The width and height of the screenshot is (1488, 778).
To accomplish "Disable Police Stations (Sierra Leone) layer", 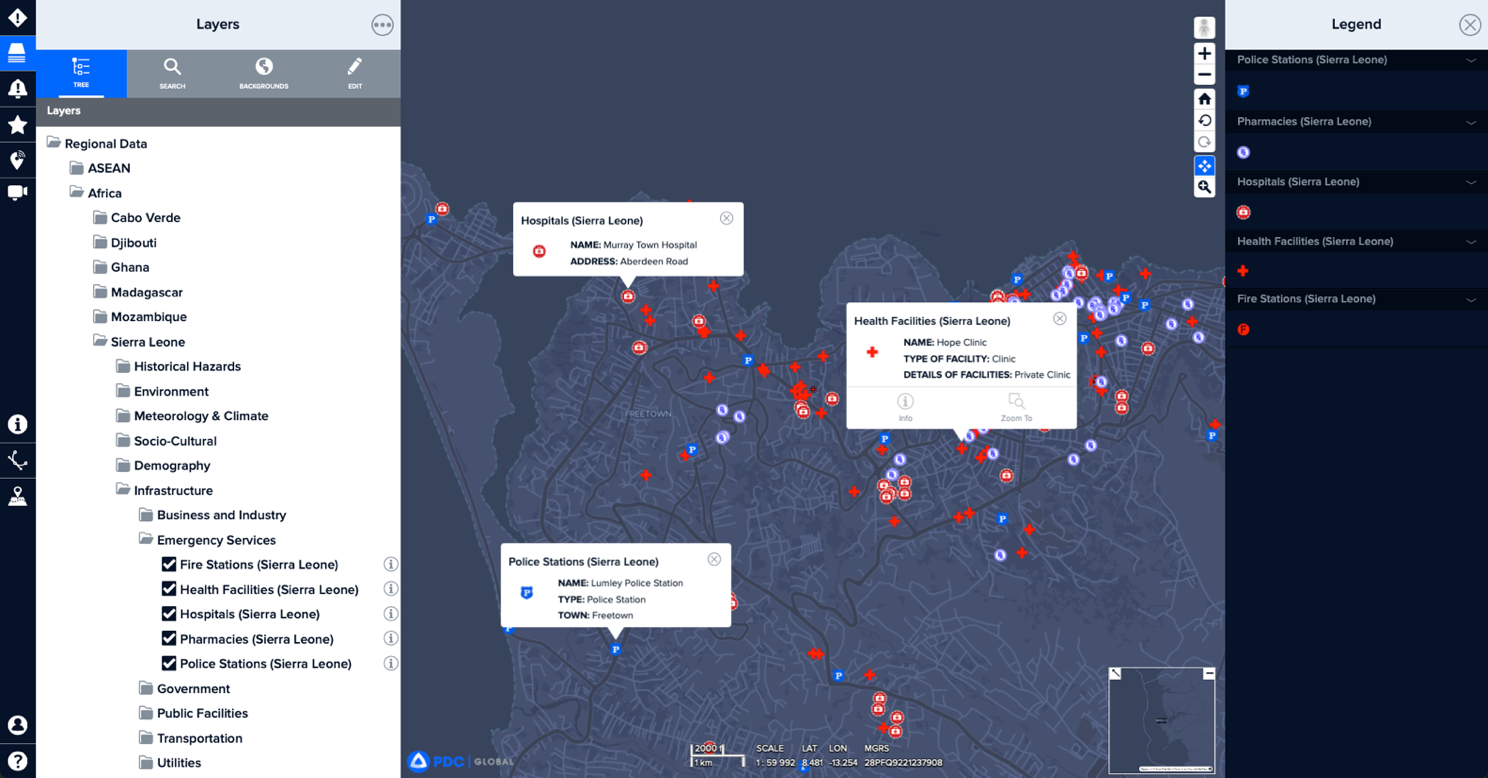I will click(x=169, y=663).
